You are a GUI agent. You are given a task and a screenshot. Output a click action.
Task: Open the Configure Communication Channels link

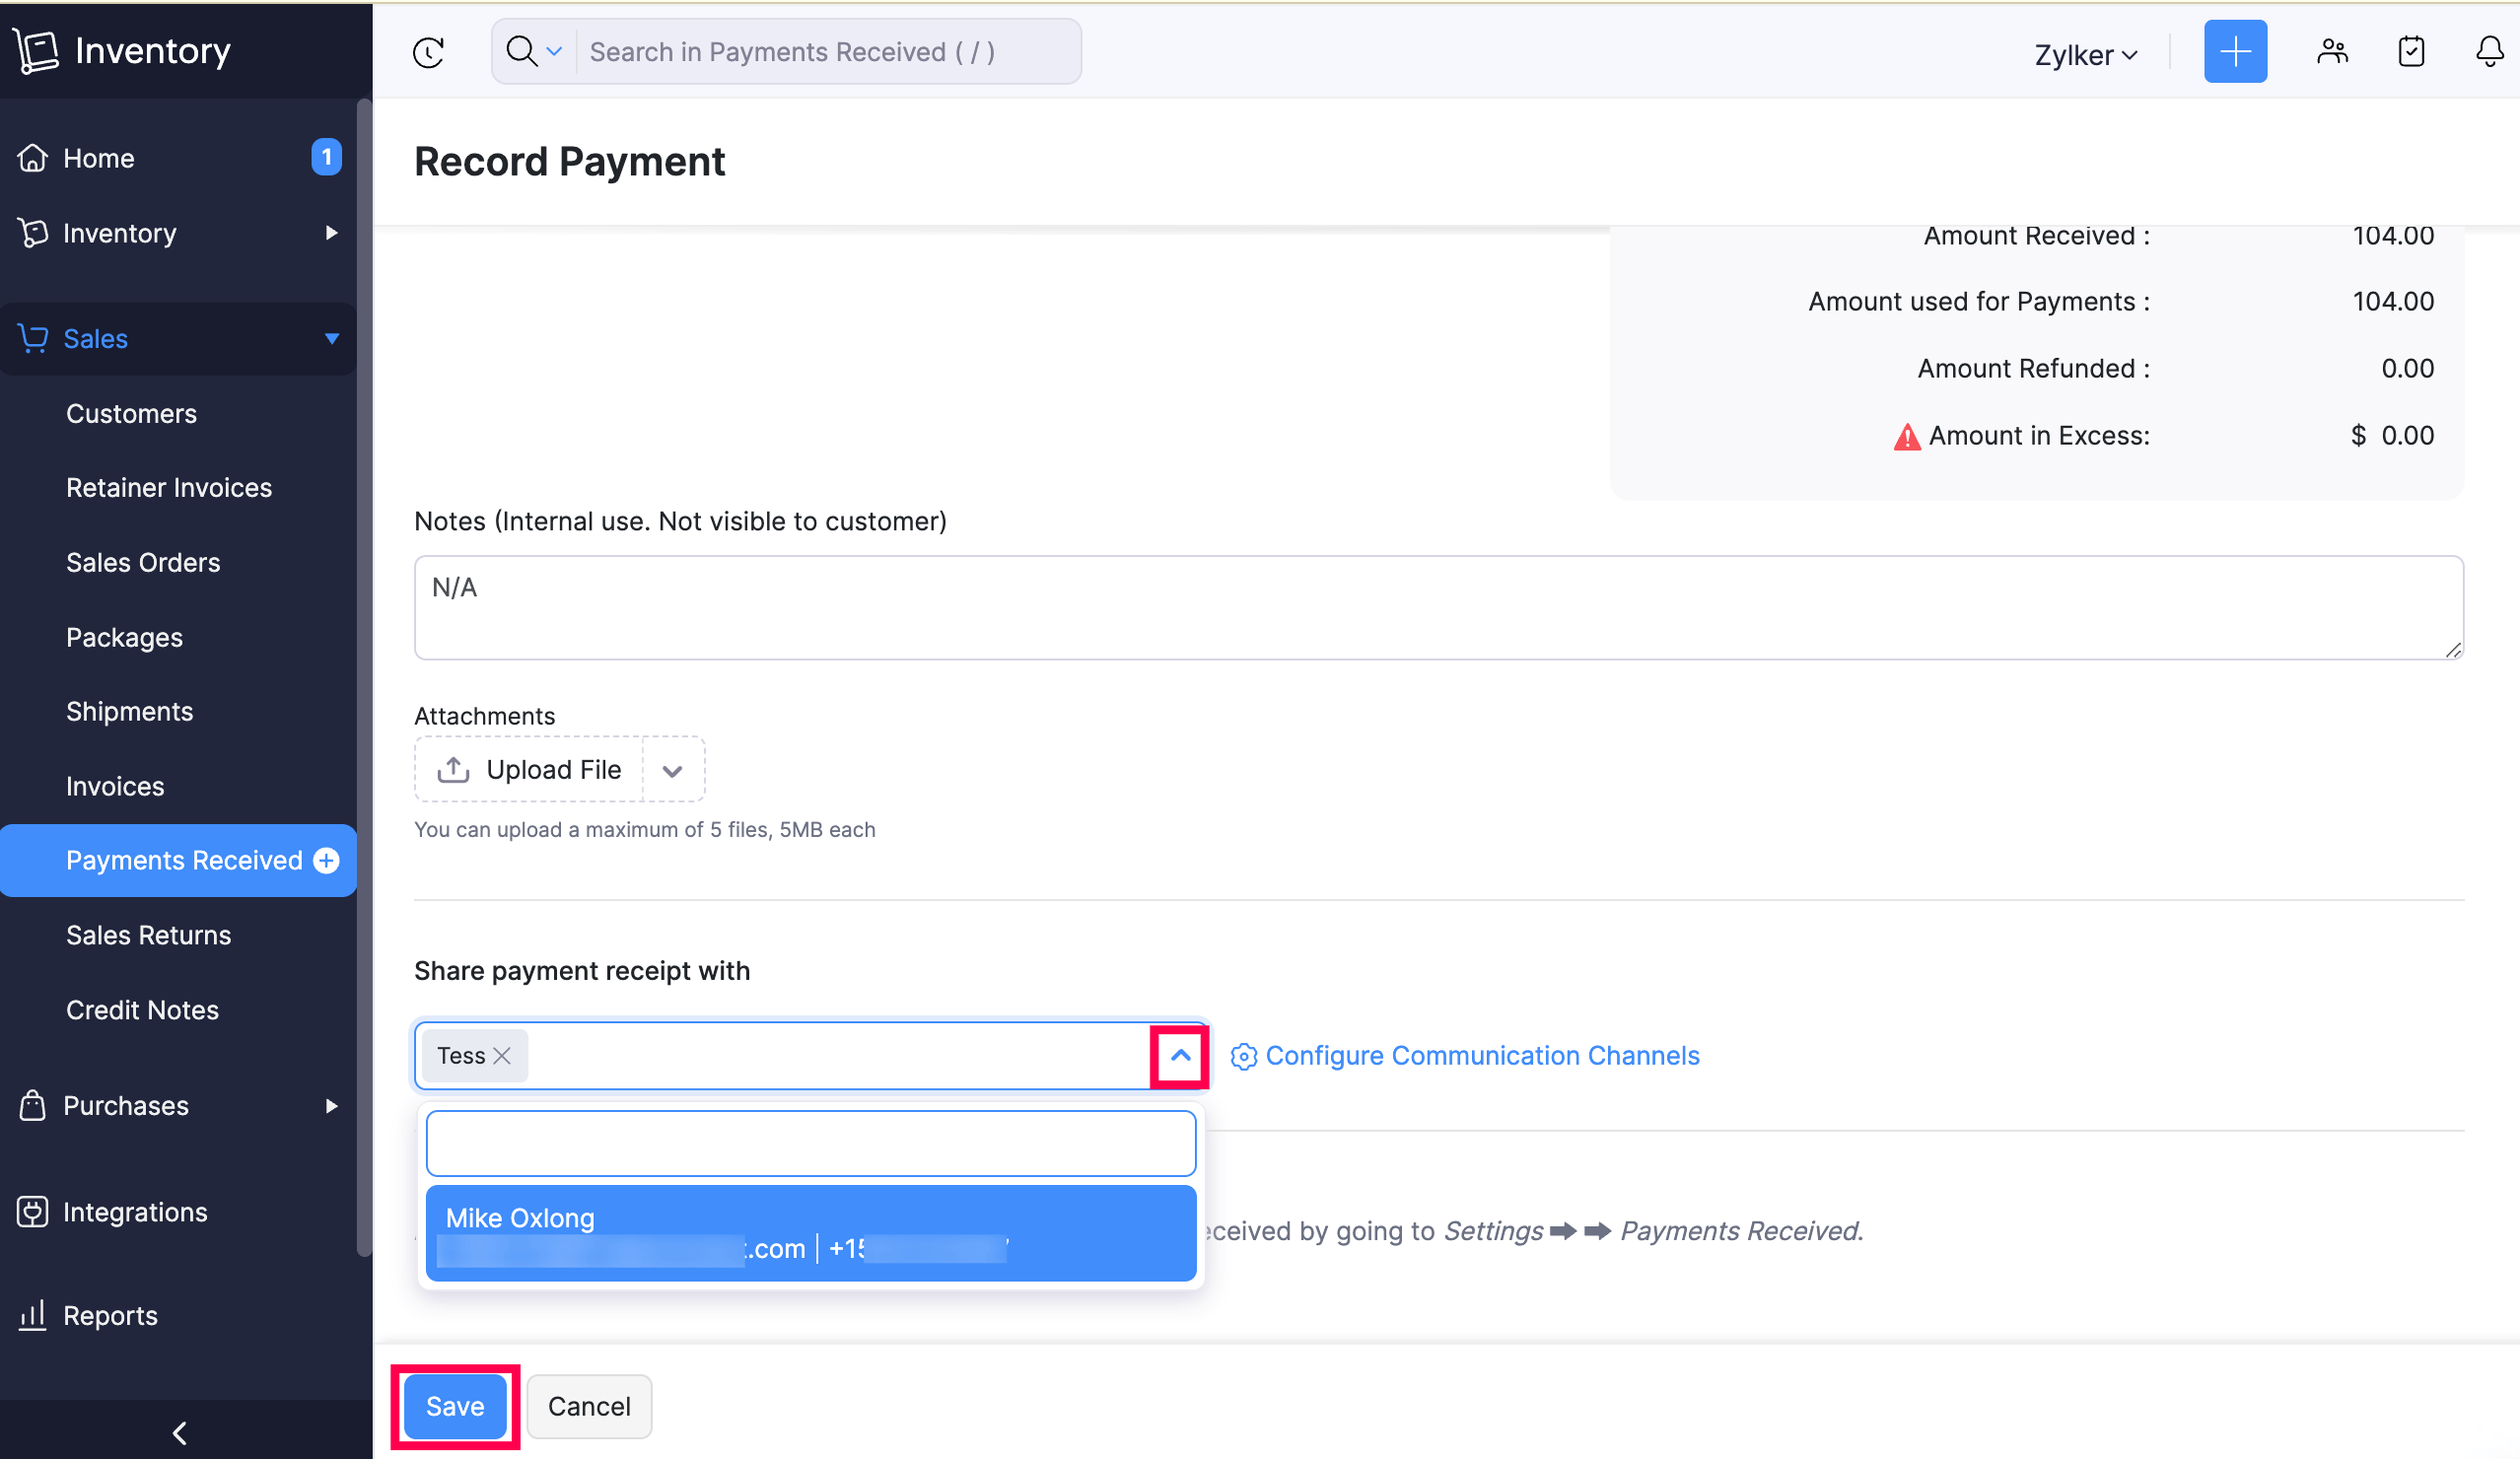tap(1482, 1055)
